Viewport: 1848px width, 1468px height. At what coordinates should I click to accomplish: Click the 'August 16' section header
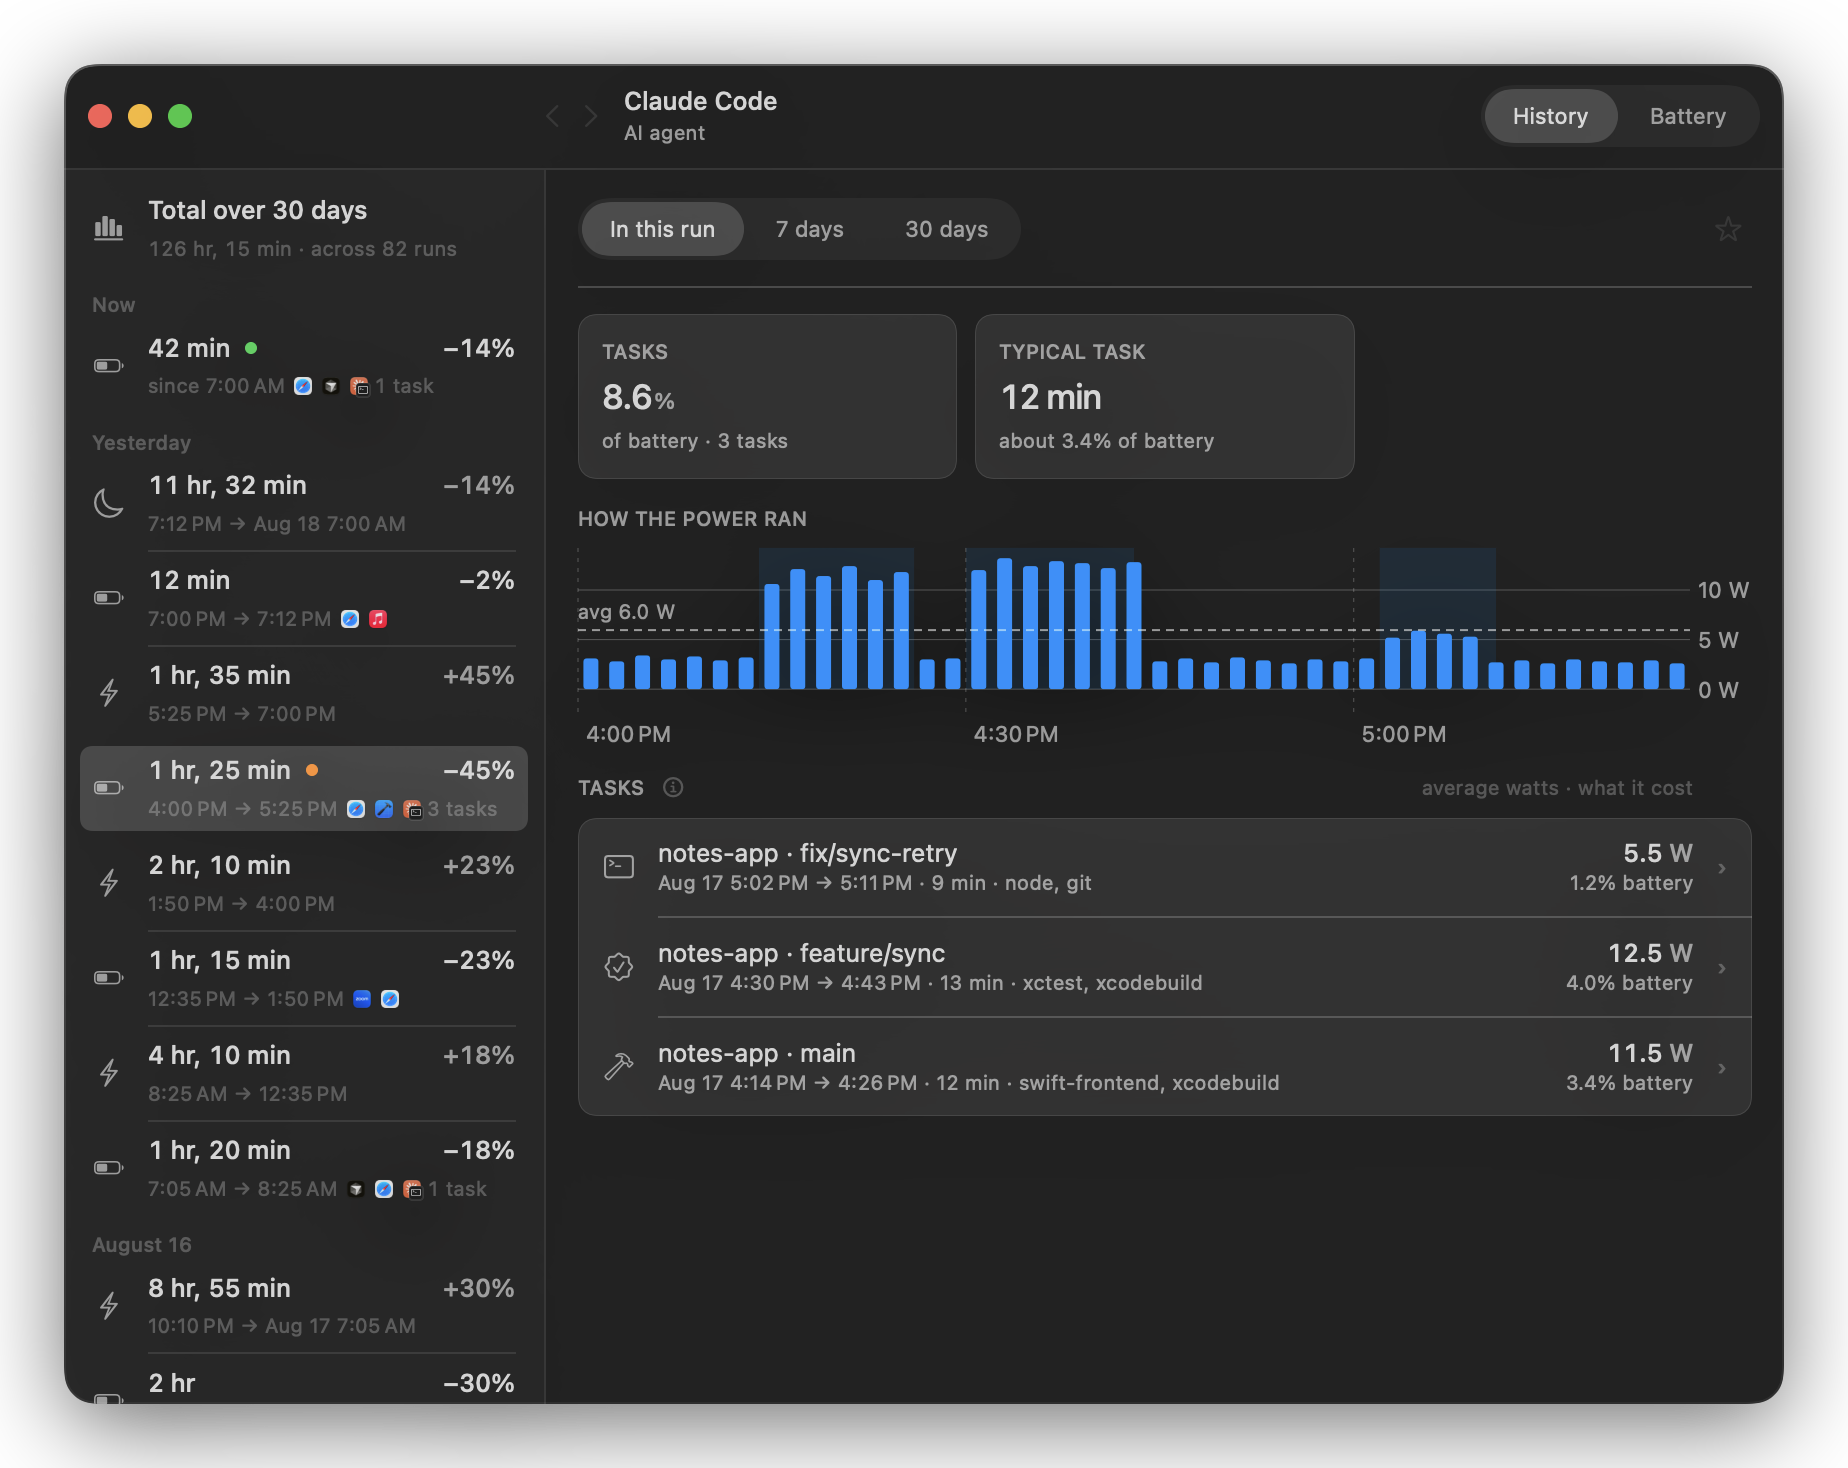click(141, 1245)
